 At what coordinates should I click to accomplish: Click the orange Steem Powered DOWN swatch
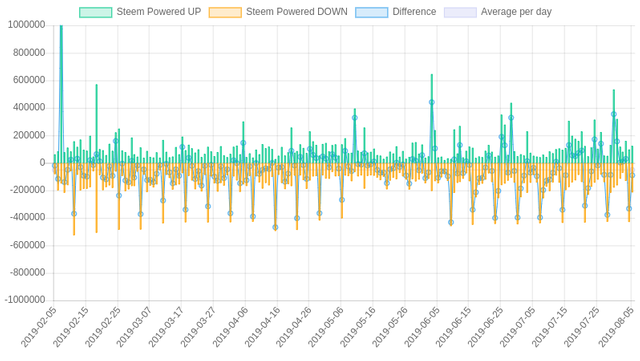(225, 12)
